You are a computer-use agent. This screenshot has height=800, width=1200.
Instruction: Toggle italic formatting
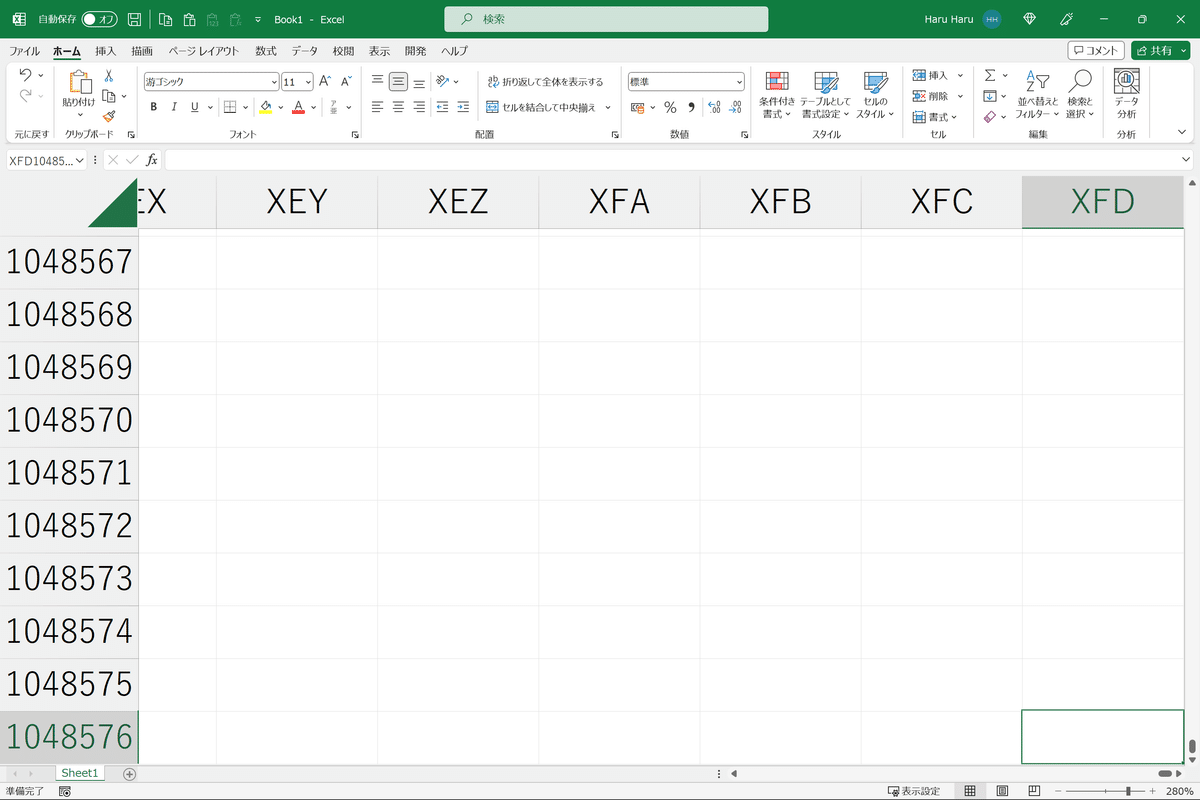(x=173, y=107)
